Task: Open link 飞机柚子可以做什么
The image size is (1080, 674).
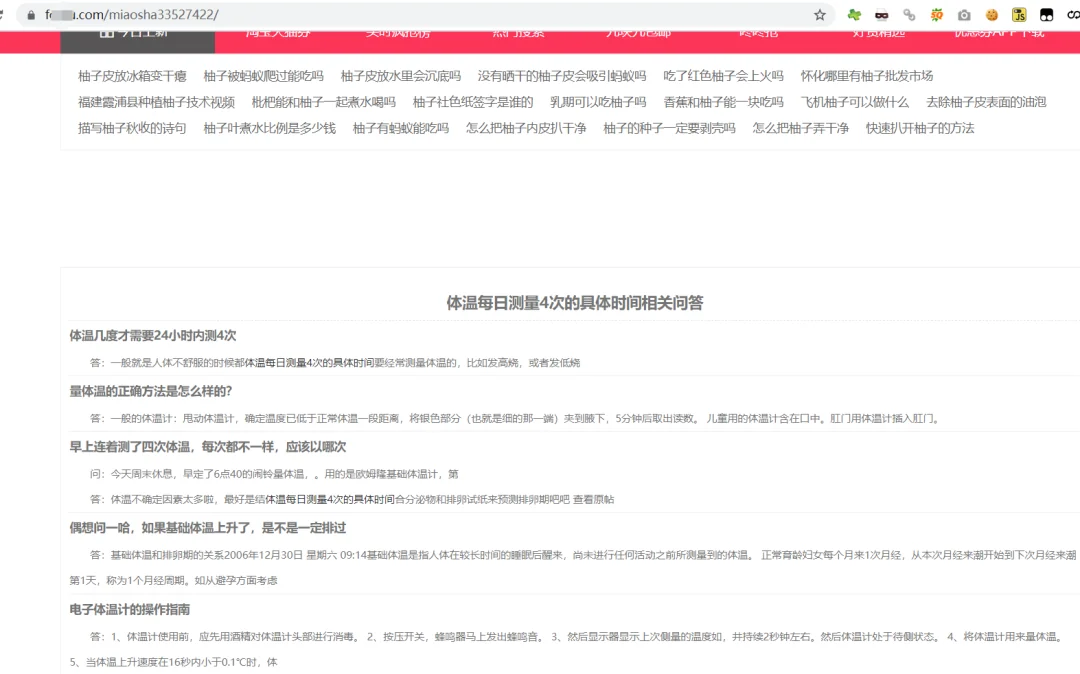Action: [855, 102]
